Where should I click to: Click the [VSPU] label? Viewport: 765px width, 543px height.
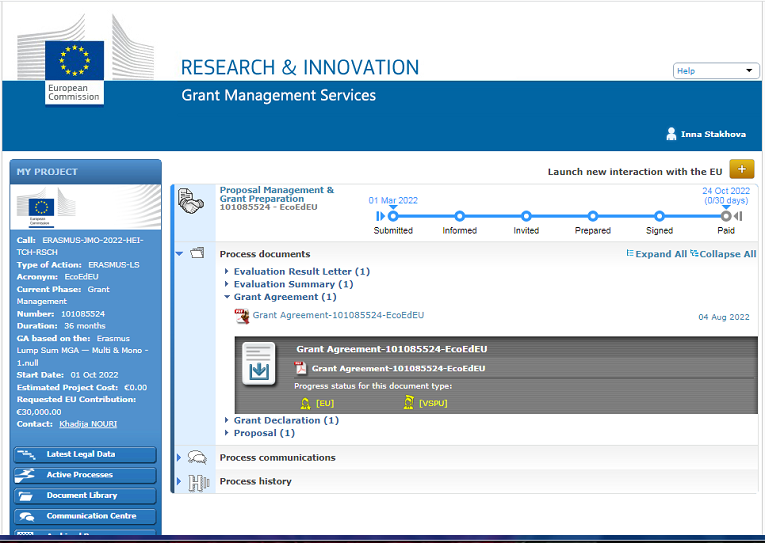[x=433, y=403]
